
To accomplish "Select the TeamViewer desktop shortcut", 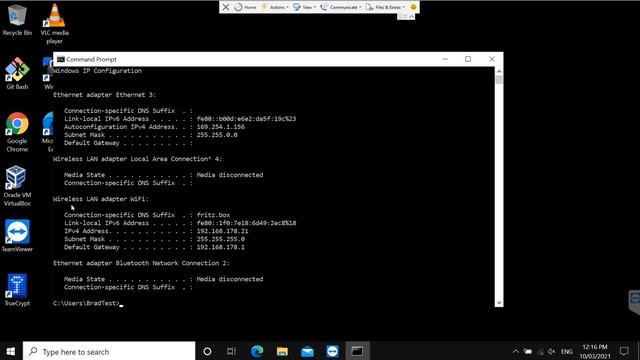I will pos(17,236).
